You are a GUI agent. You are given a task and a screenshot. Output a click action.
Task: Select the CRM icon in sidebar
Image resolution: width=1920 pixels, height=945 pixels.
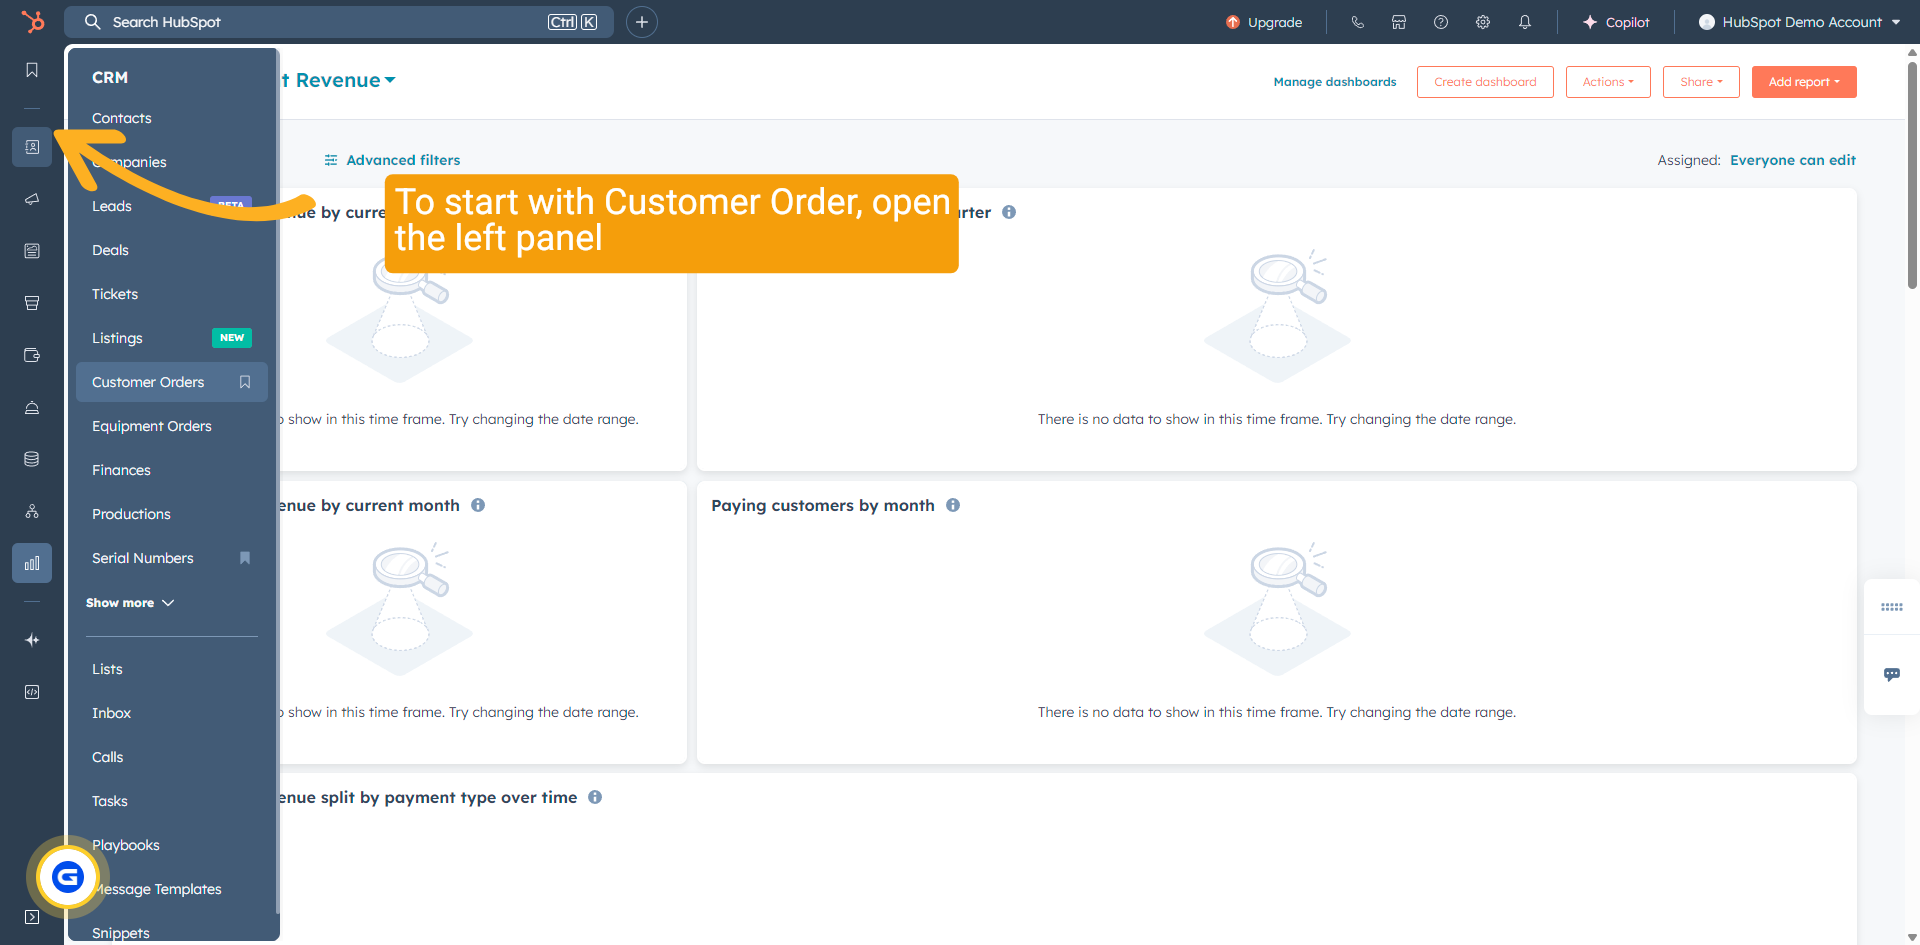click(x=32, y=147)
